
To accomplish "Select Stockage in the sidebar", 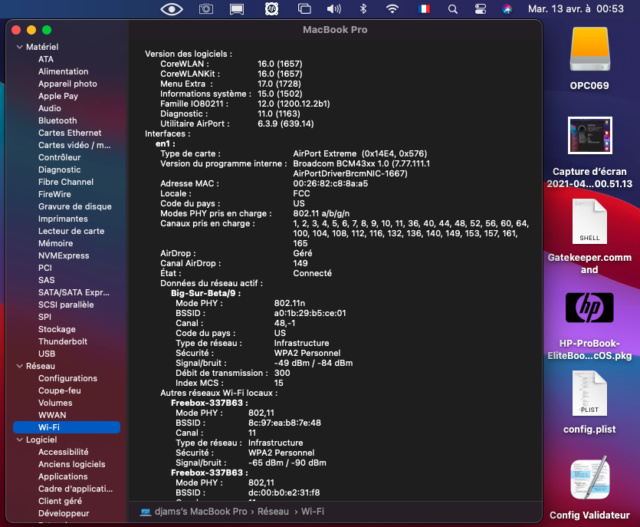I will pyautogui.click(x=57, y=329).
